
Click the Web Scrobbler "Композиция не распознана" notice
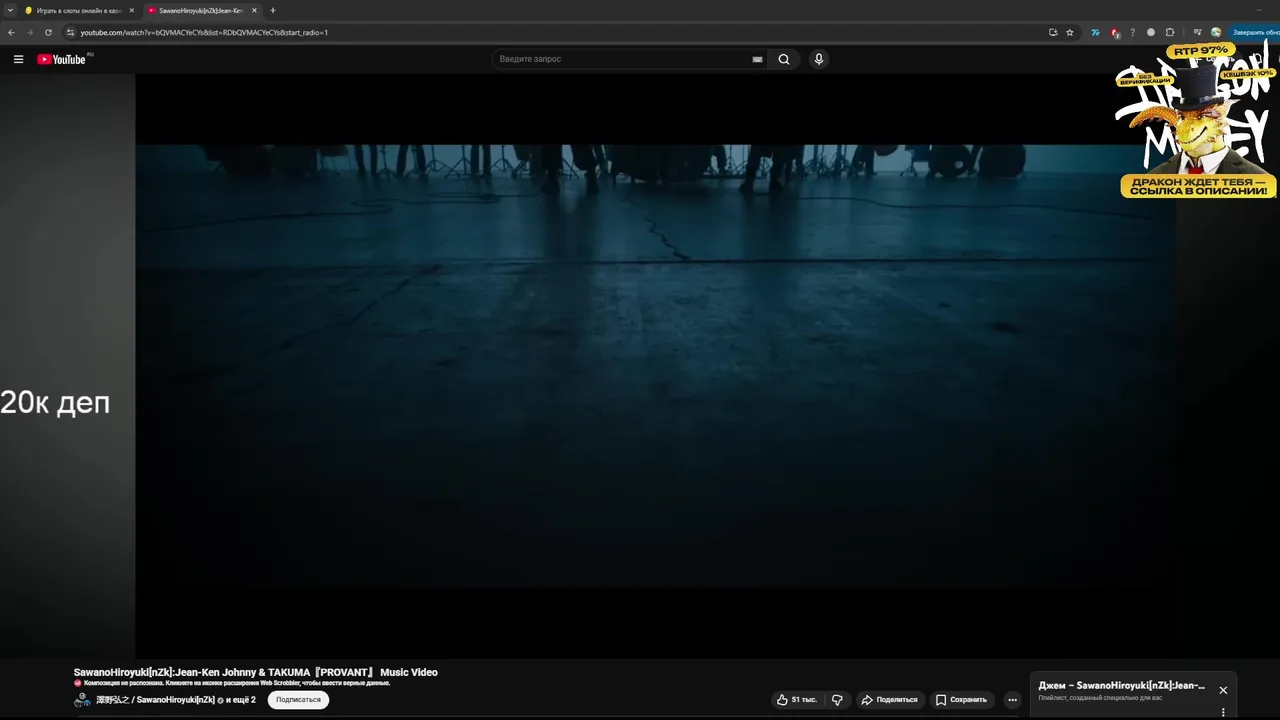tap(232, 683)
